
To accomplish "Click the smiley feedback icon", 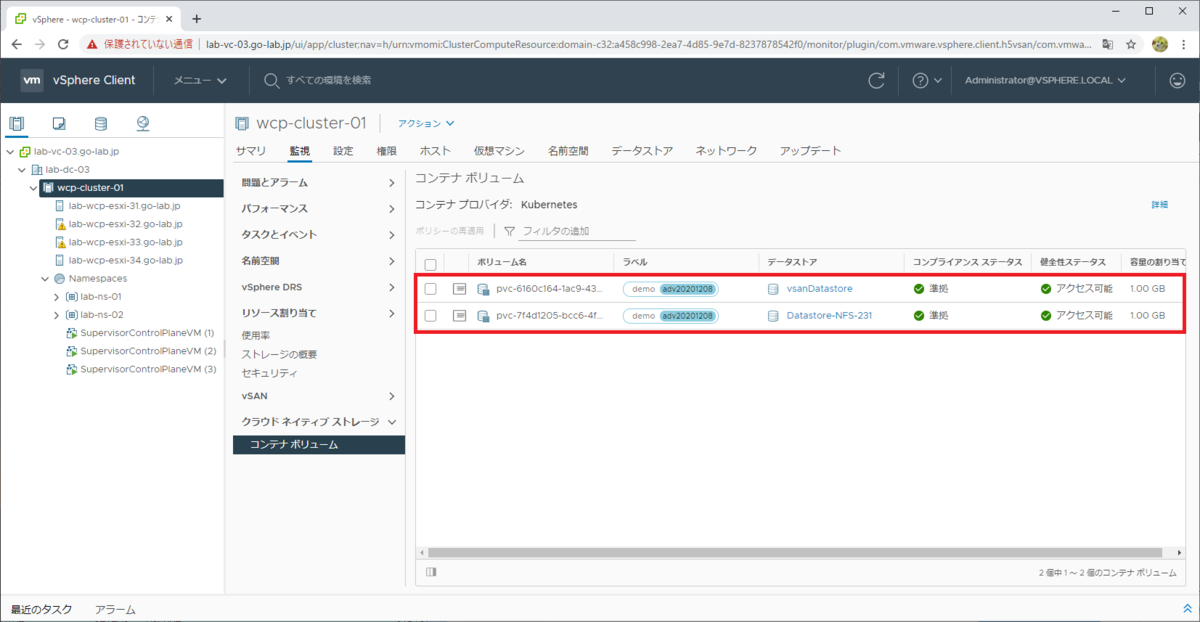I will point(1177,80).
